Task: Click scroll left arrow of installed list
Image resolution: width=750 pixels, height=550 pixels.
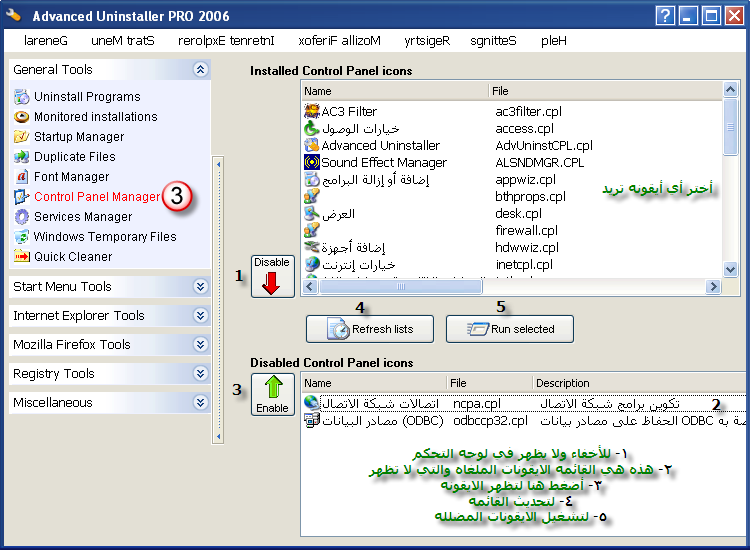Action: pos(310,286)
